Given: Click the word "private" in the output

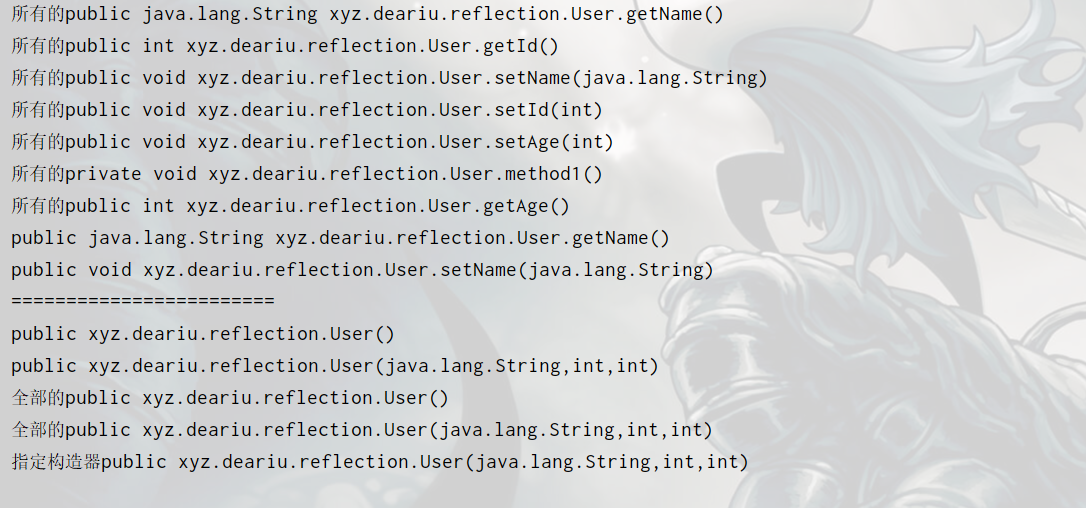Looking at the screenshot, I should 103,174.
